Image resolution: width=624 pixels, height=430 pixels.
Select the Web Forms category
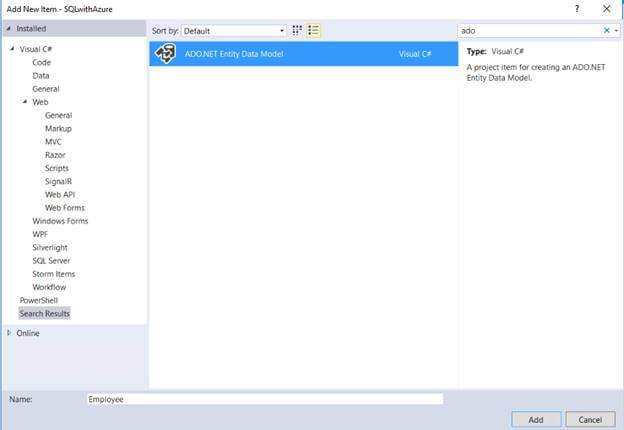[x=65, y=208]
